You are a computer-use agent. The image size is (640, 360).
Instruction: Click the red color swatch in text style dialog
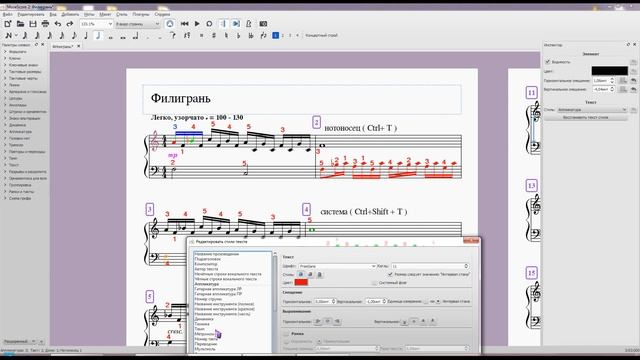301,282
